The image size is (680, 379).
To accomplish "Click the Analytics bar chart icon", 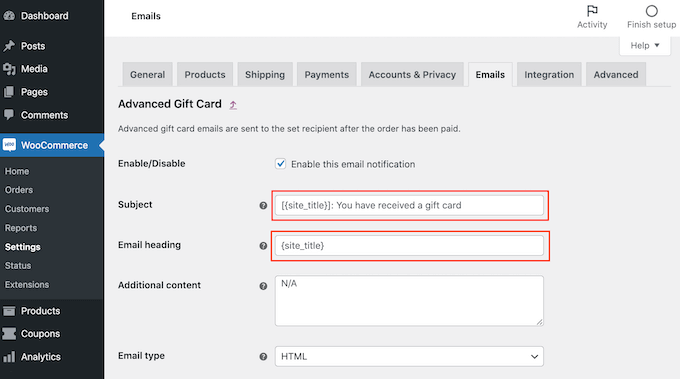I will (x=9, y=357).
